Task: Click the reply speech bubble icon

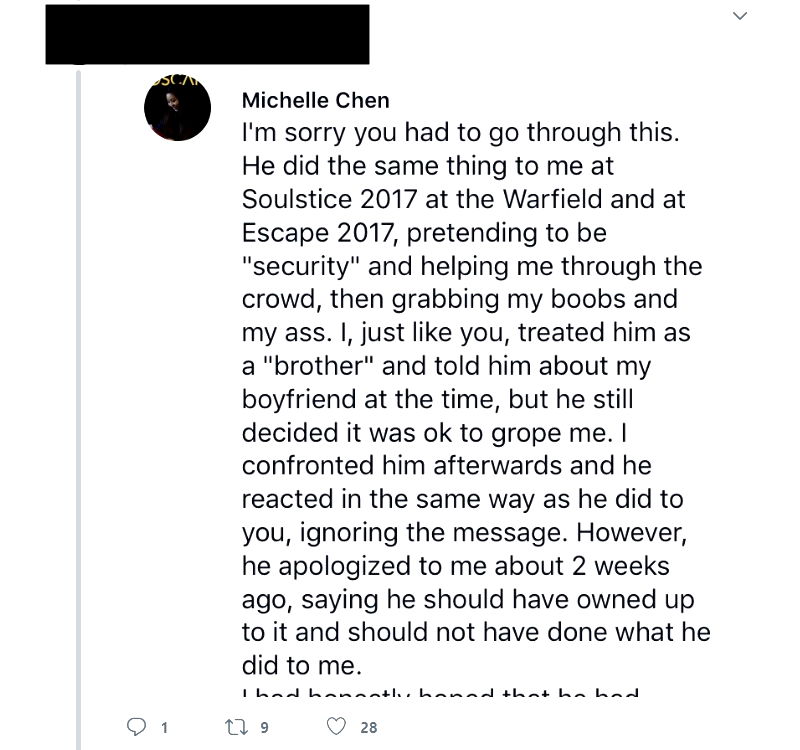Action: [x=137, y=727]
